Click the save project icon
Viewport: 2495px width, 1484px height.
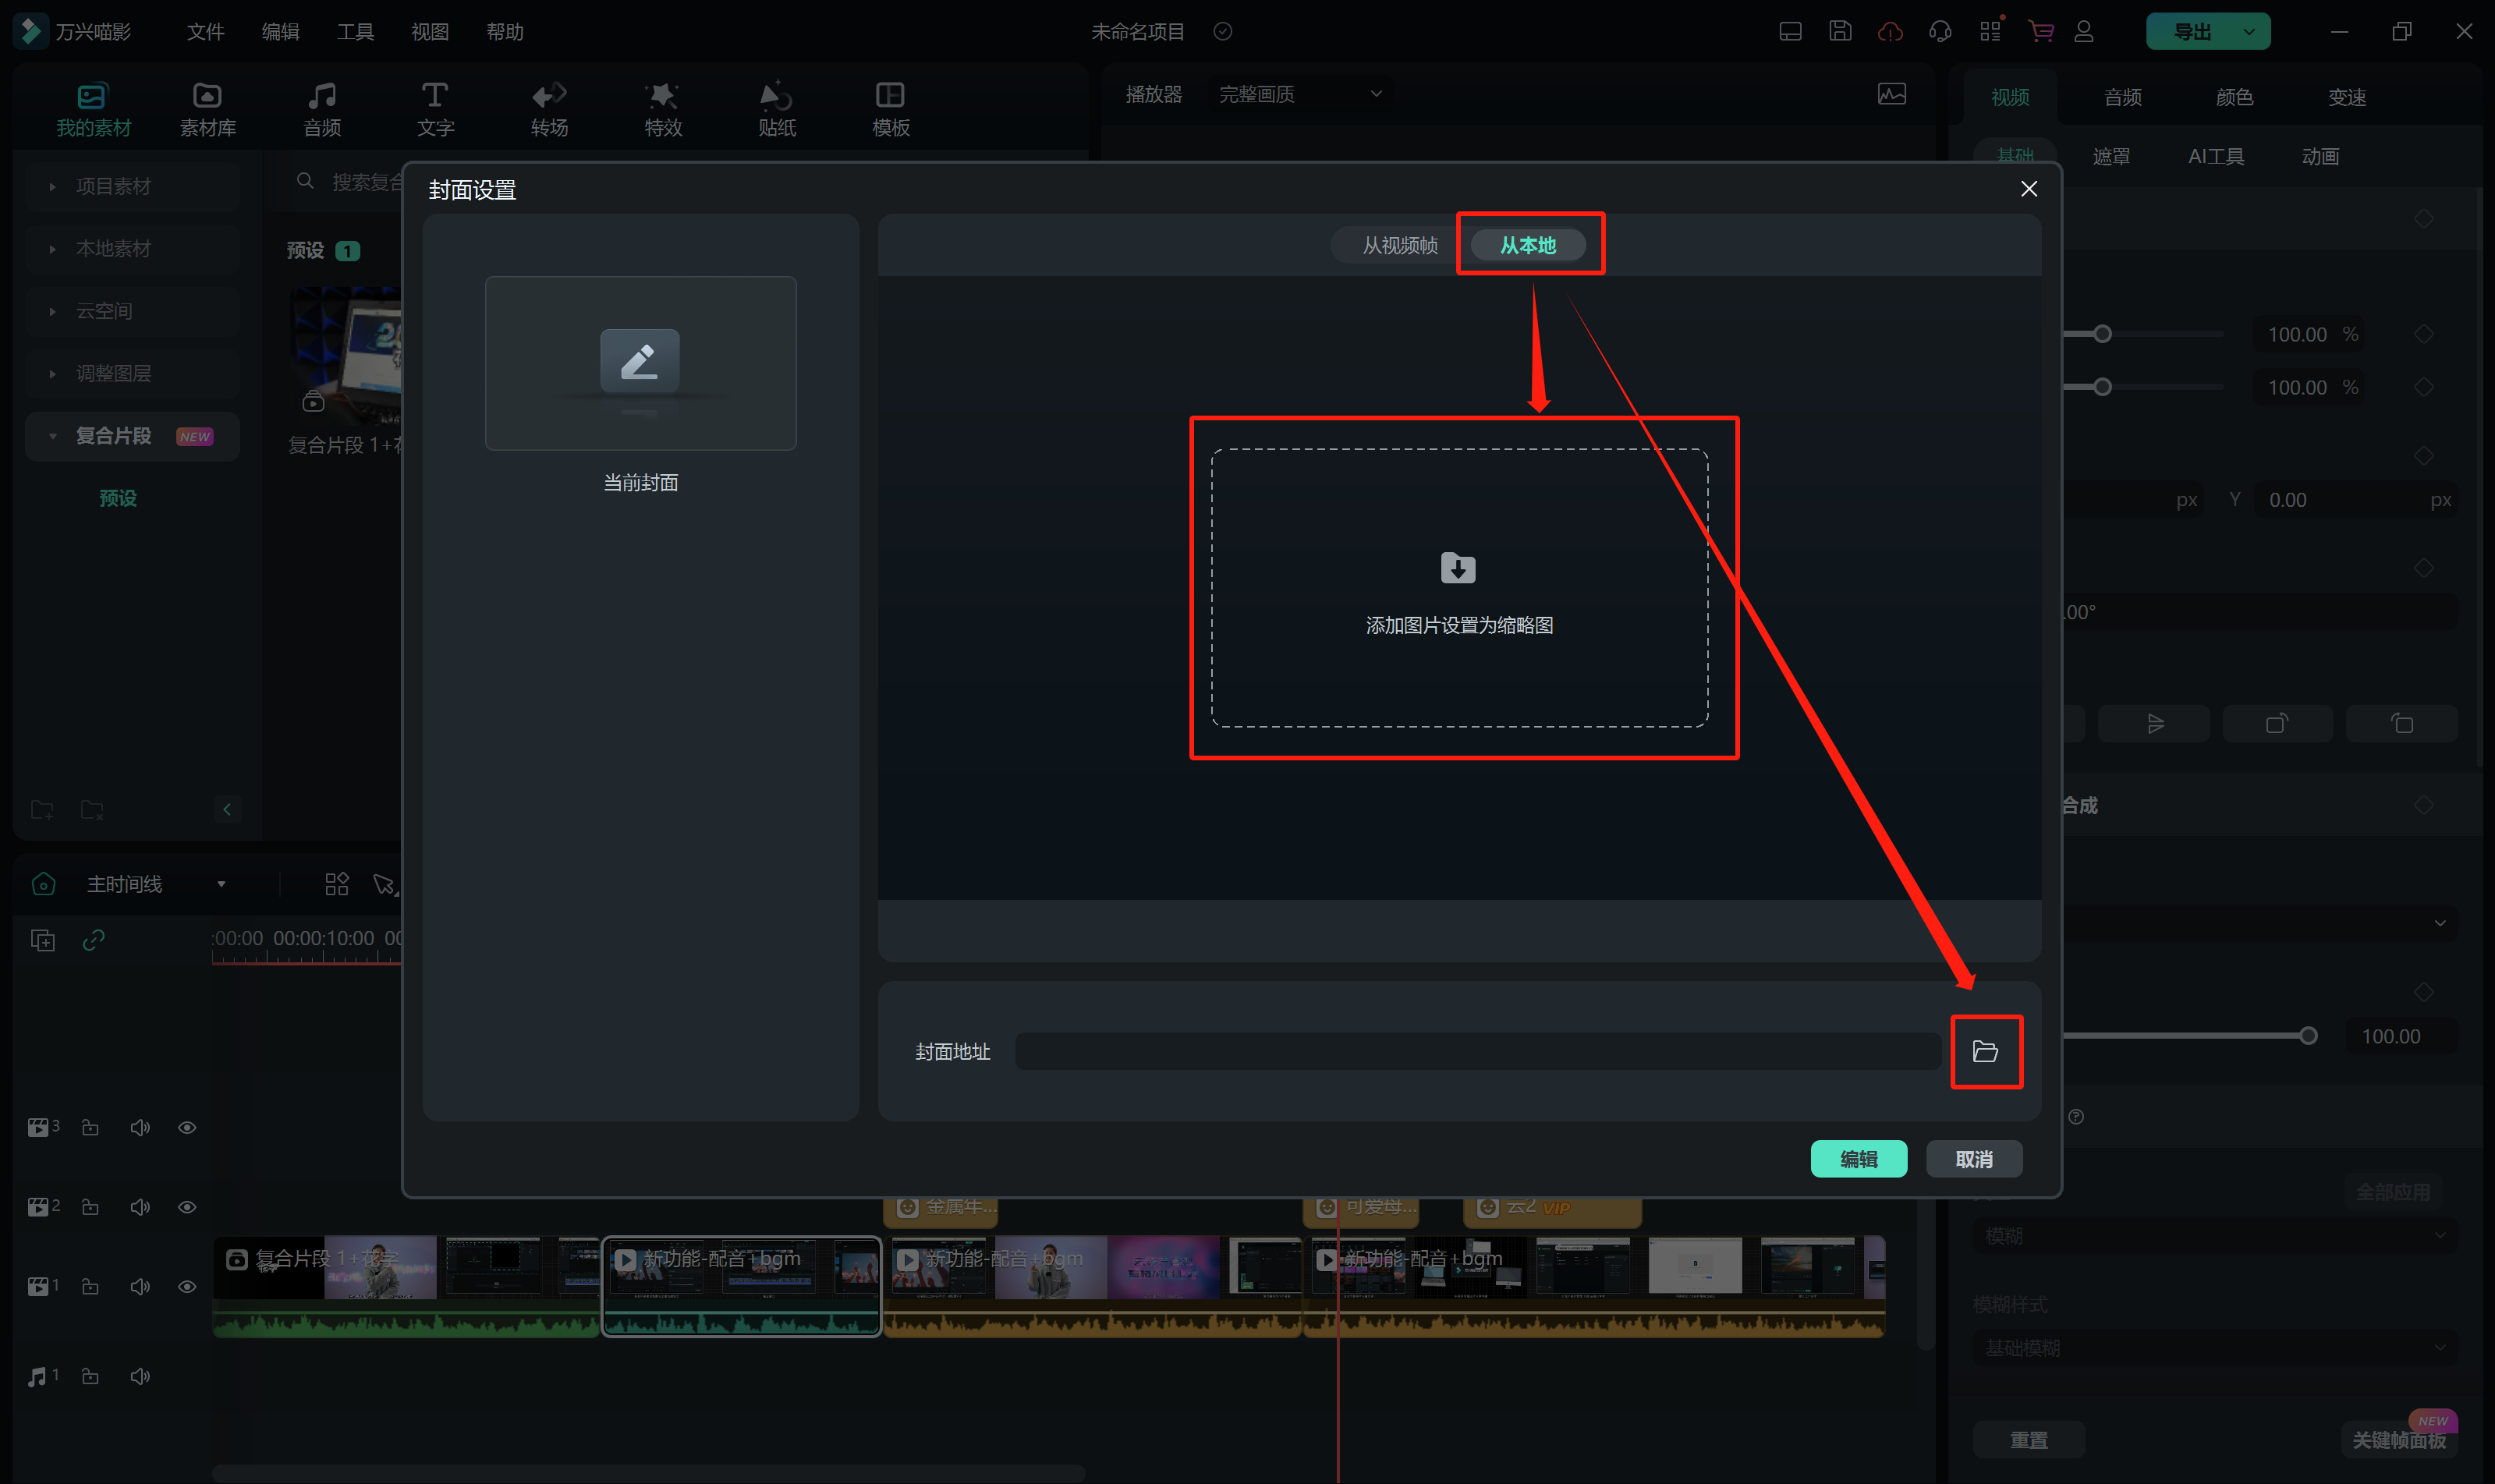pyautogui.click(x=1840, y=31)
